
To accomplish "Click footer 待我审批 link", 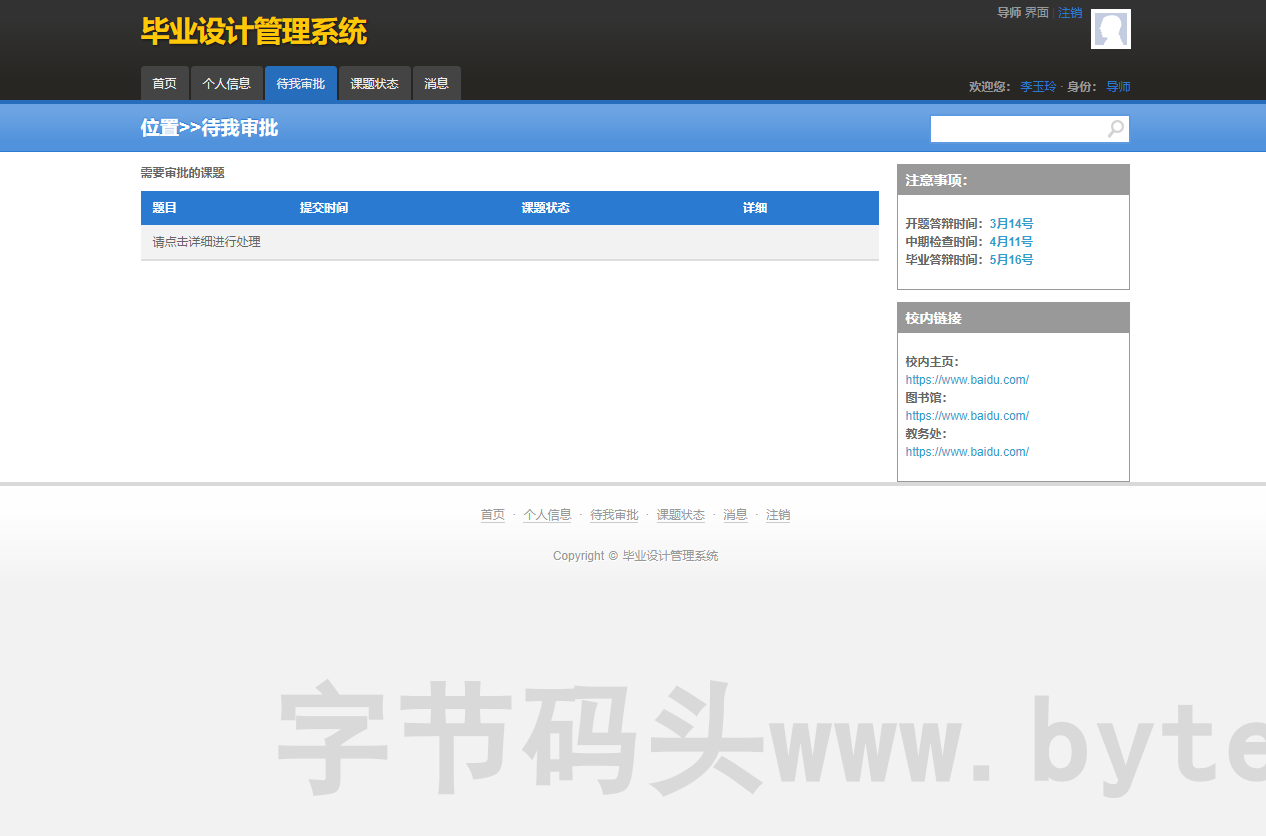I will coord(614,515).
